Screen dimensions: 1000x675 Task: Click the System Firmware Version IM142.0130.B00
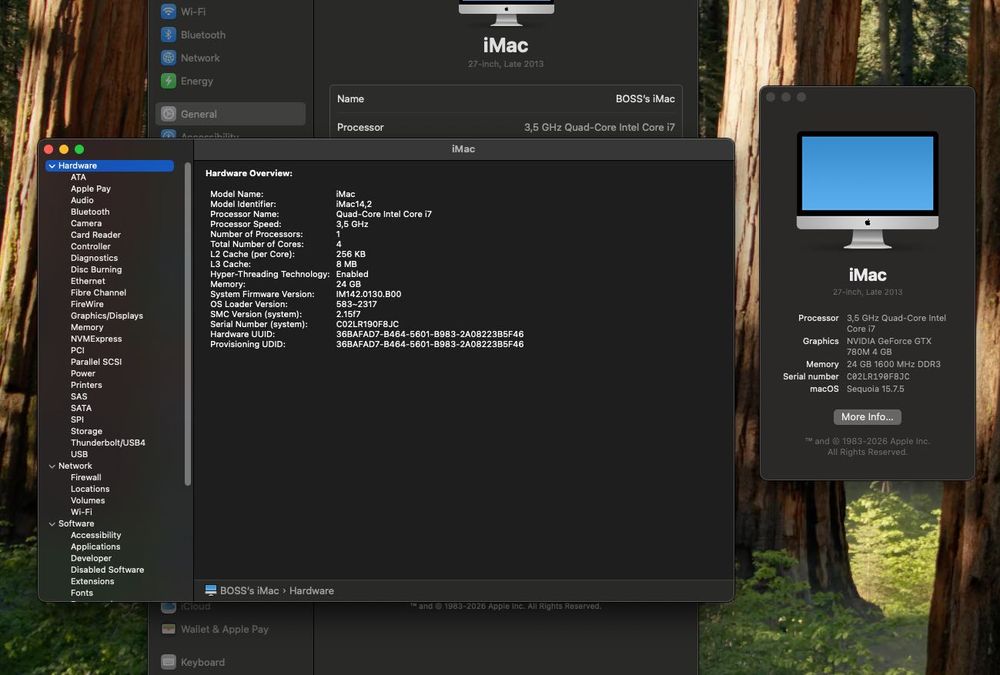(x=369, y=294)
